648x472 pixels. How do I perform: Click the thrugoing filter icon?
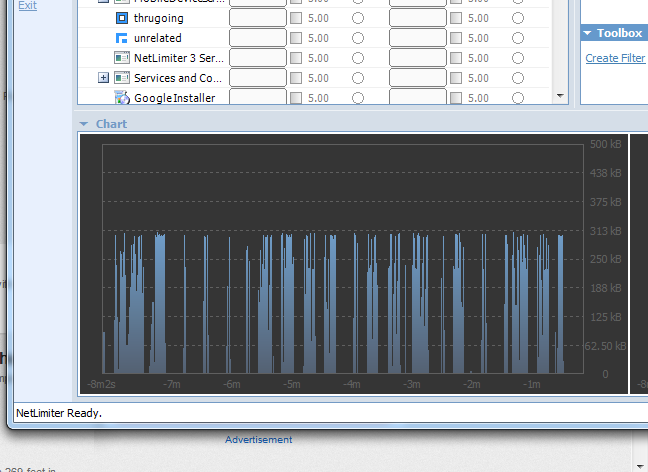click(x=122, y=18)
